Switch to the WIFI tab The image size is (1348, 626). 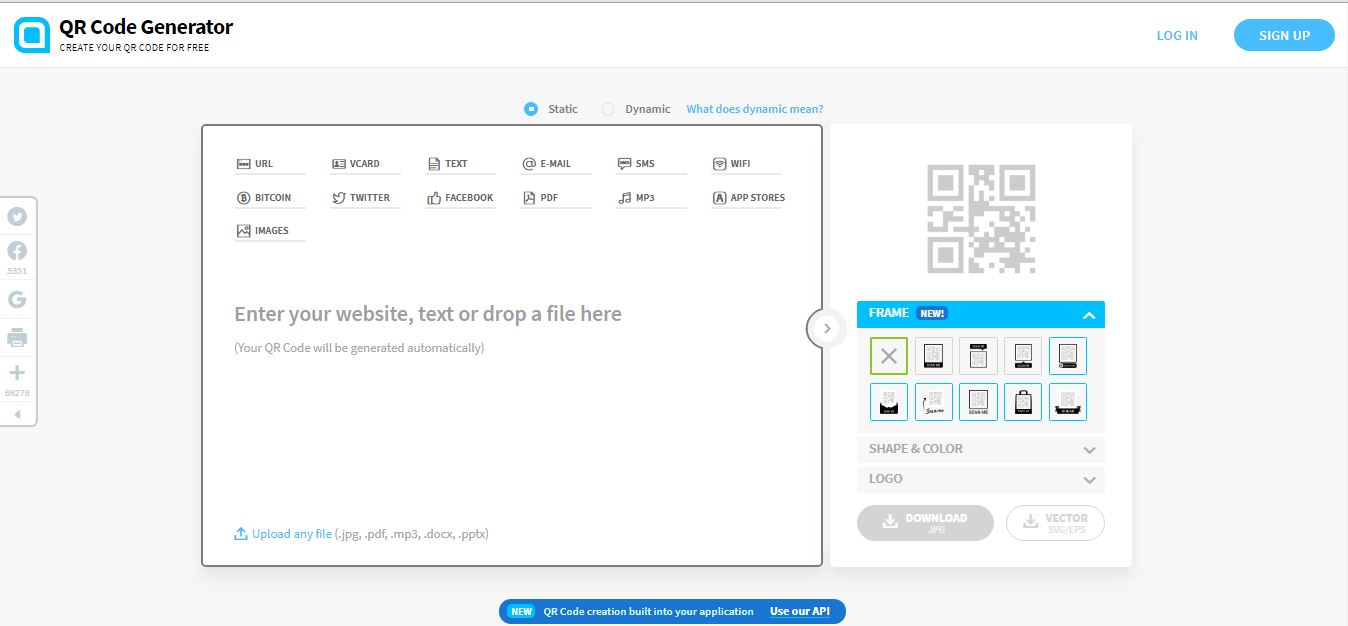click(746, 164)
